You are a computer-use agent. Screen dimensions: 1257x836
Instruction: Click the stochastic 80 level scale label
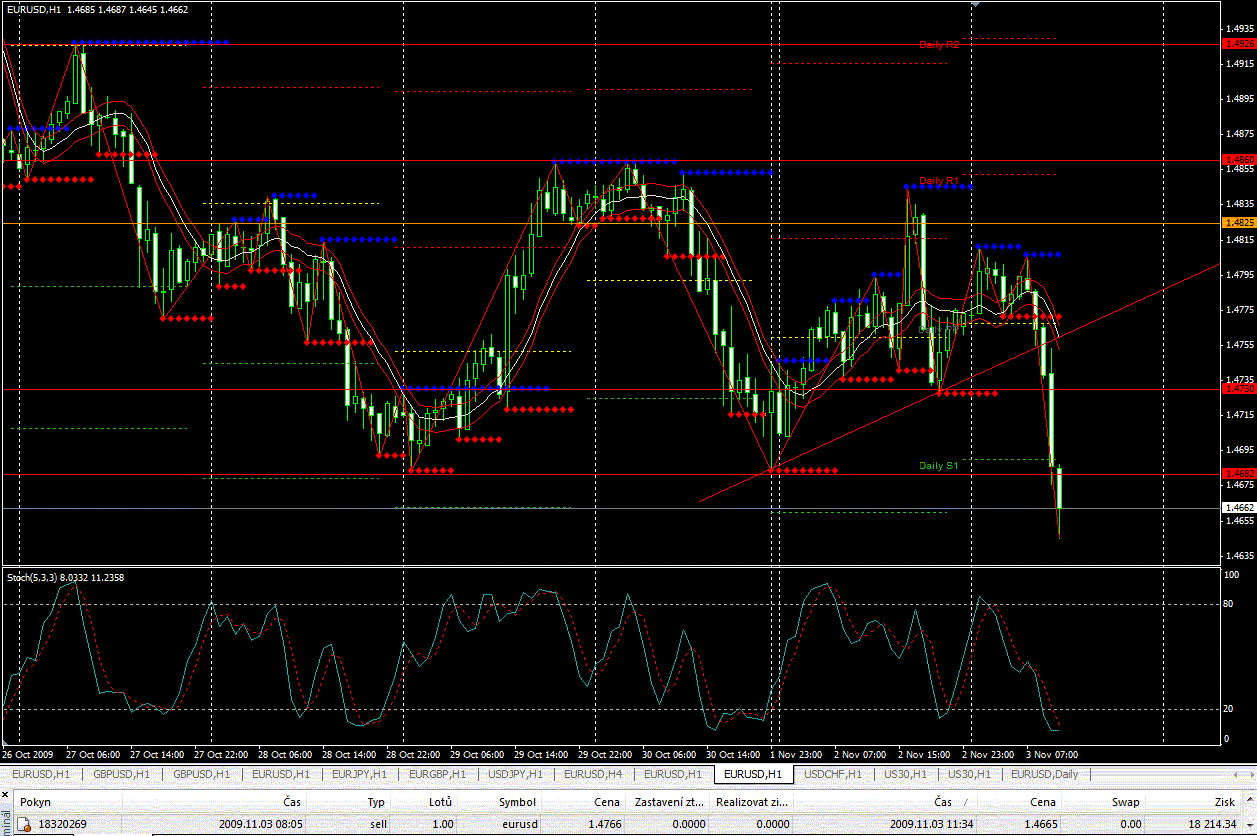(x=1230, y=604)
